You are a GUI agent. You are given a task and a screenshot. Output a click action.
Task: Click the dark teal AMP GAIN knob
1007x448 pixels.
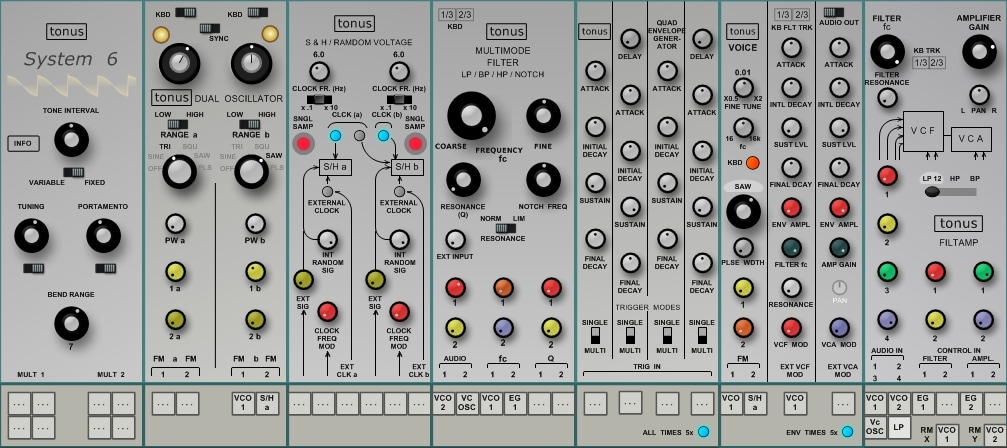click(839, 248)
